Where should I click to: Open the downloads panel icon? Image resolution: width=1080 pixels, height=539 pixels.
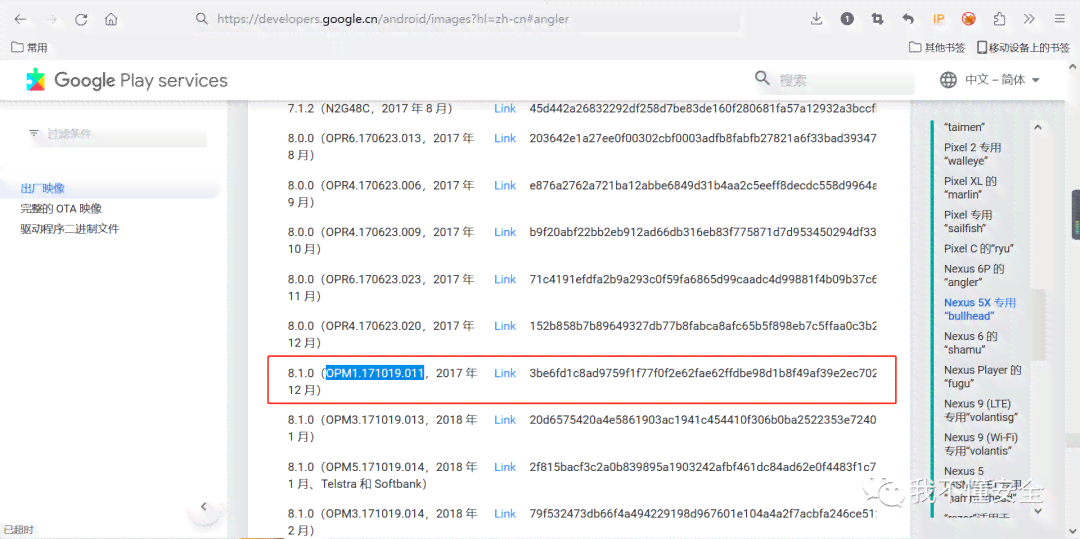[817, 19]
